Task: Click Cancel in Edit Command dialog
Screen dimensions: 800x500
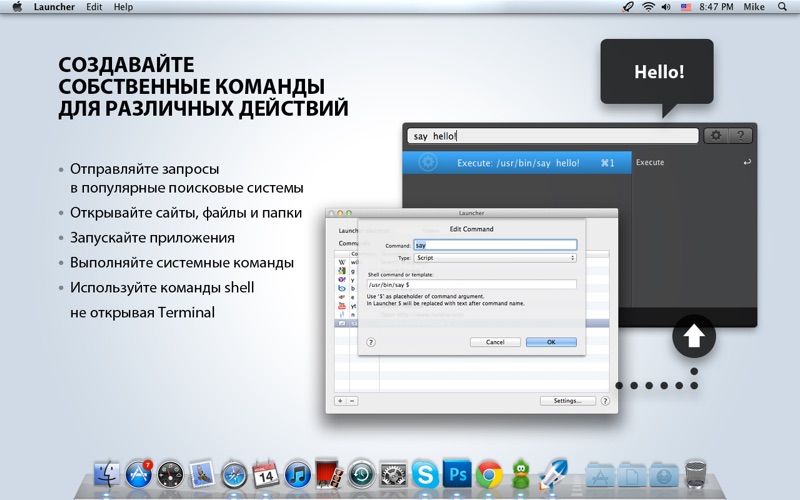Action: (495, 342)
